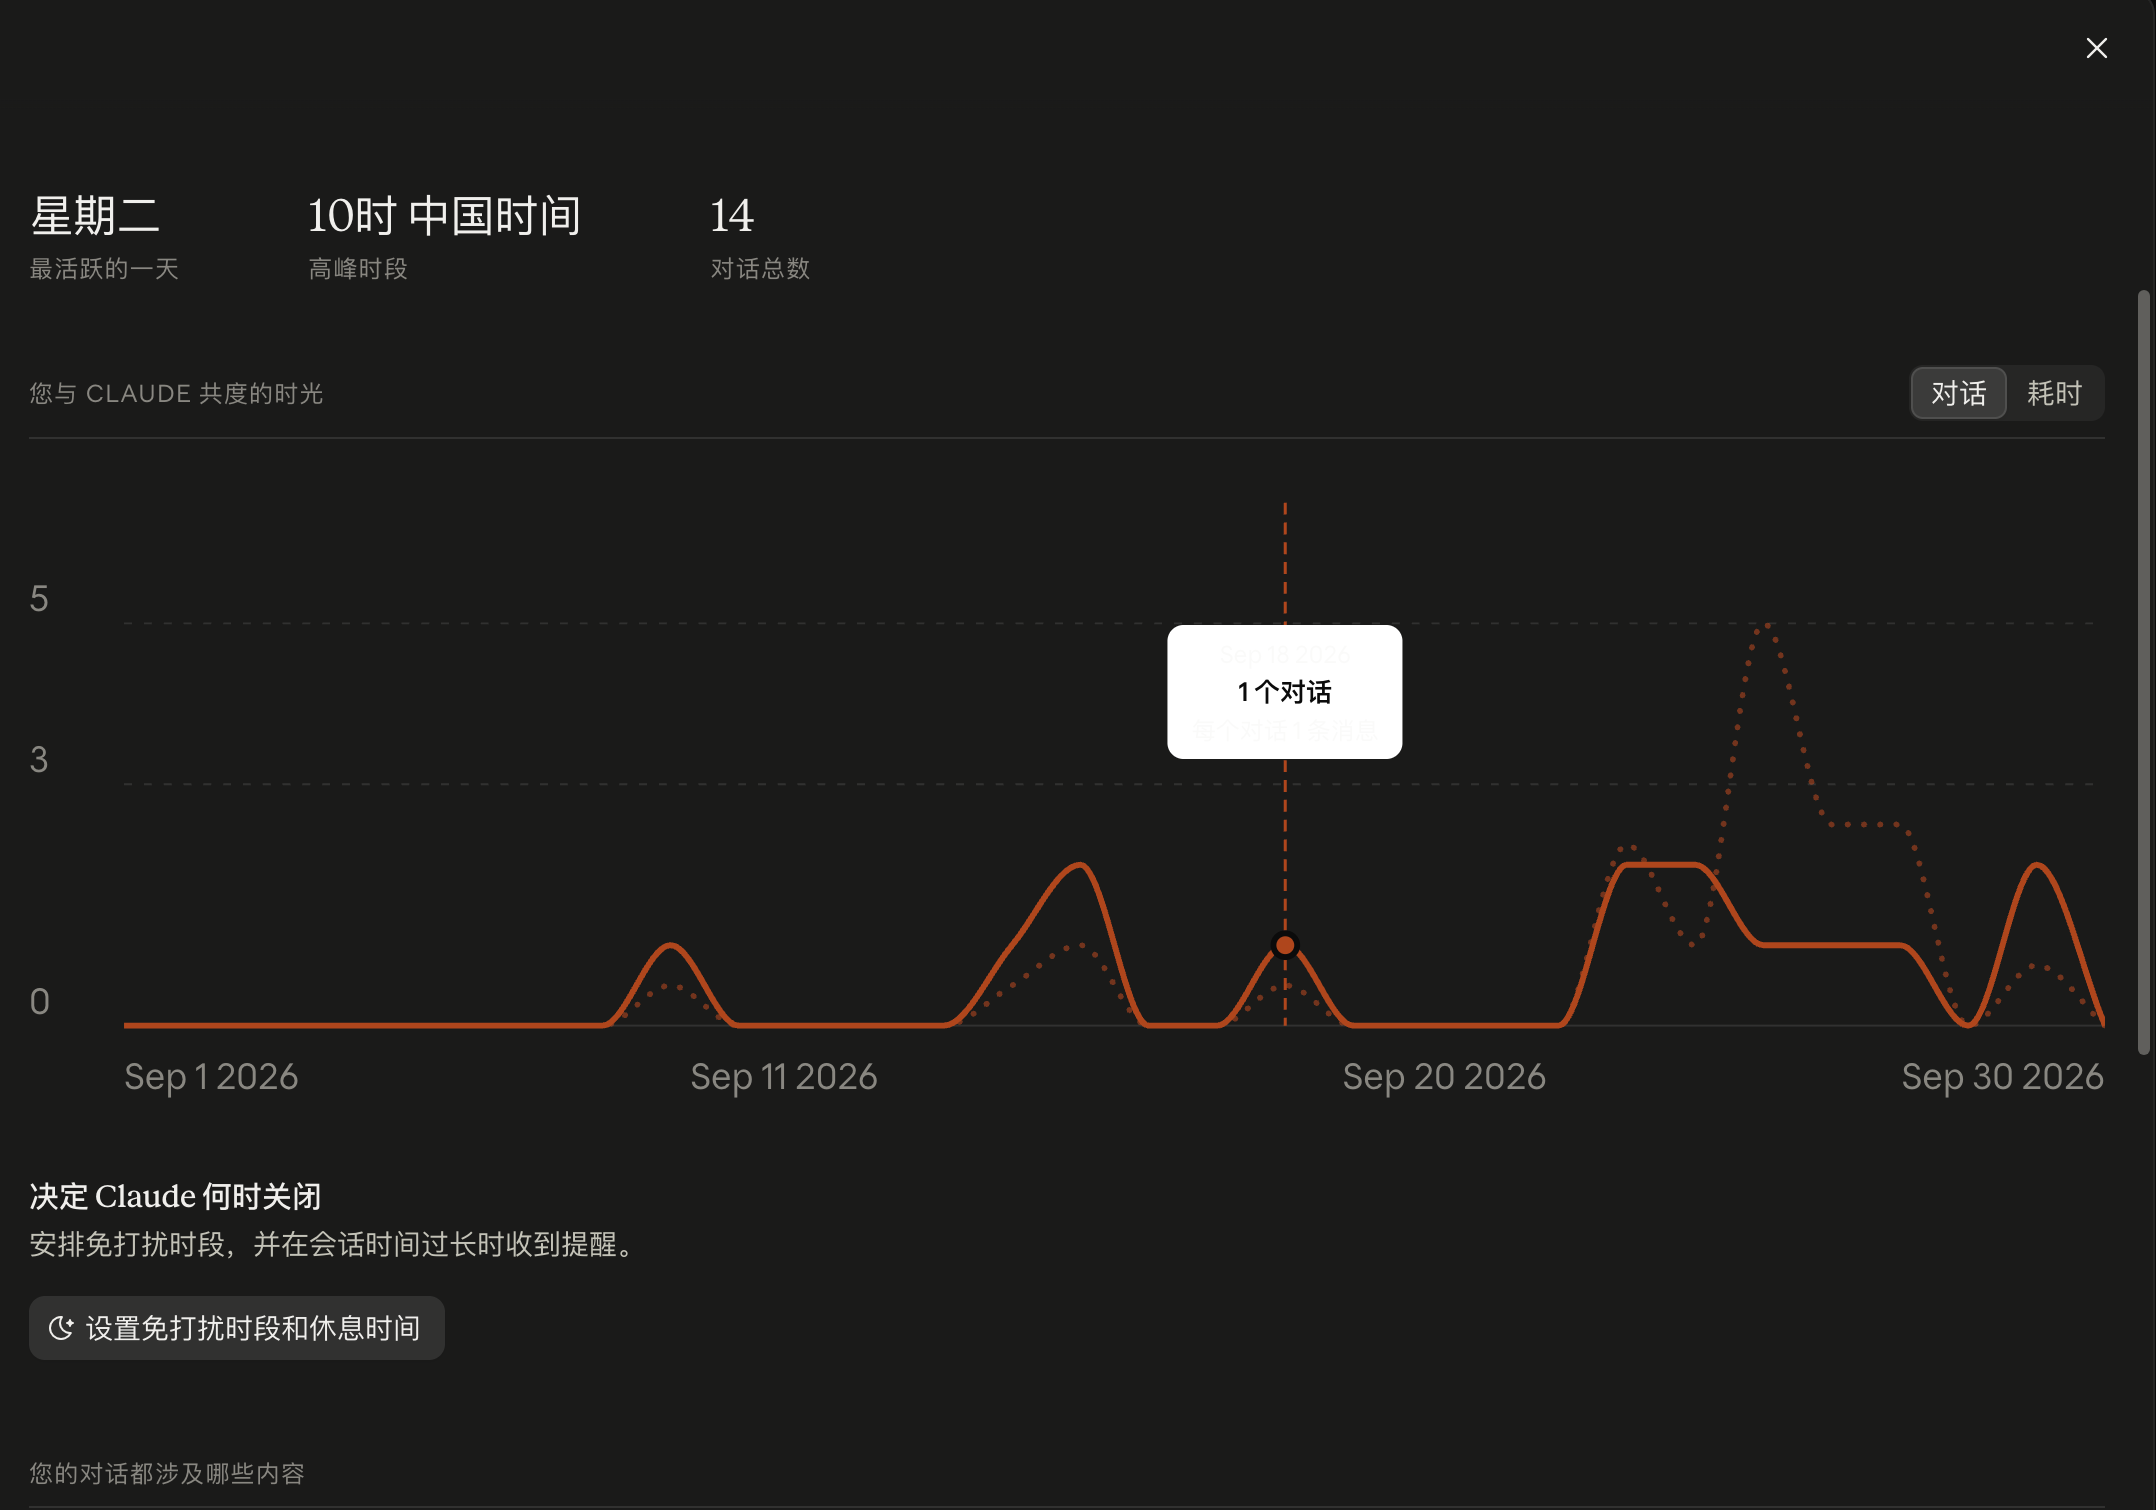The width and height of the screenshot is (2156, 1510).
Task: Click the moon icon in quiet hours button
Action: (x=62, y=1328)
